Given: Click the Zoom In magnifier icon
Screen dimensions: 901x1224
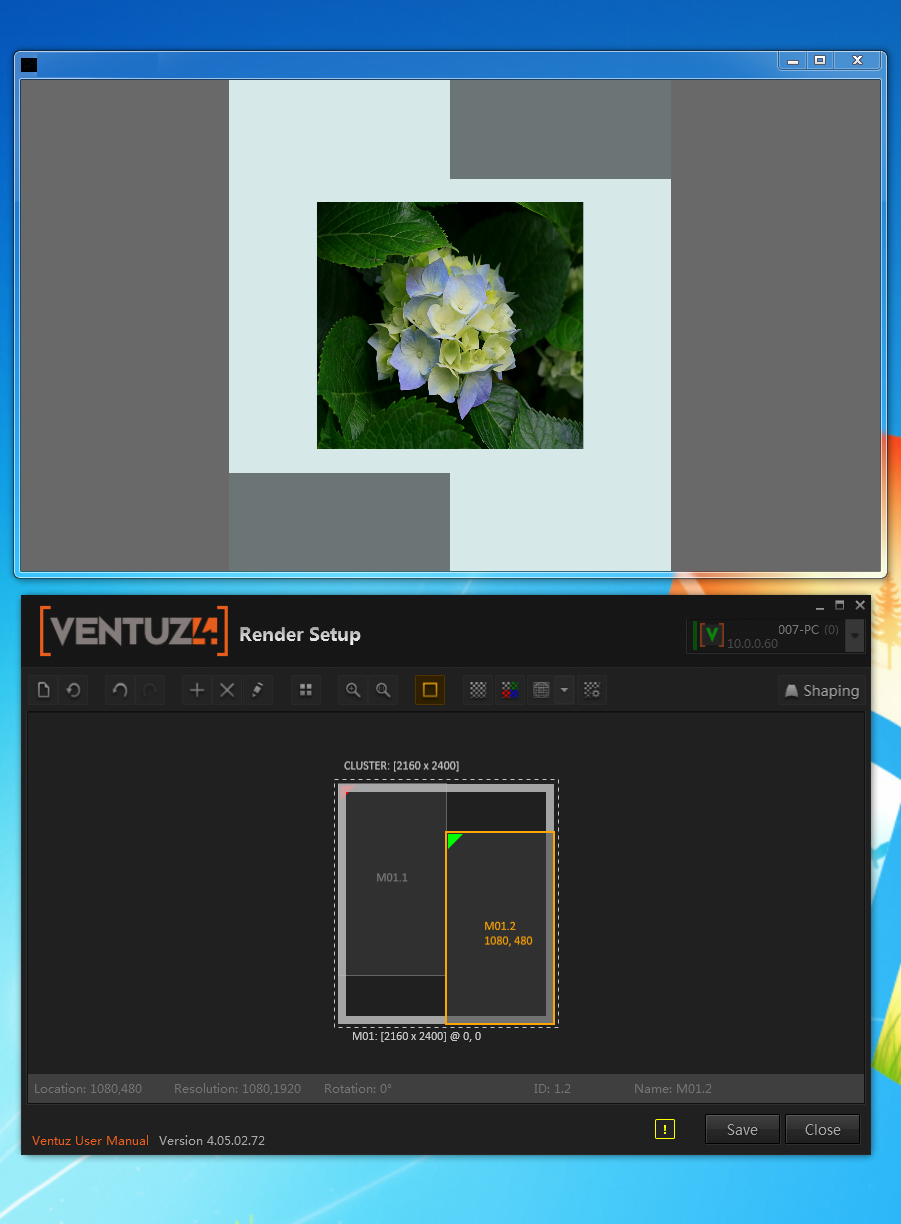Looking at the screenshot, I should (x=353, y=690).
